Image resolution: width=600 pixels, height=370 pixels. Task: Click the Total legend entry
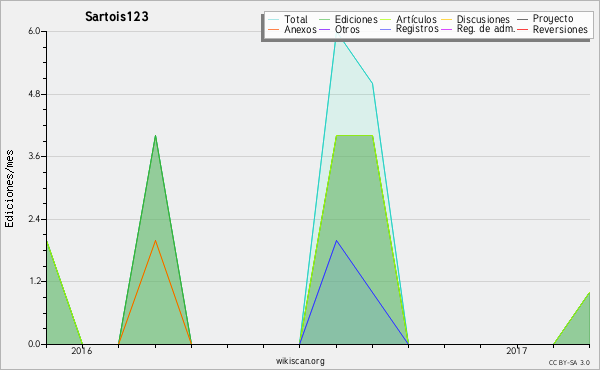click(x=288, y=19)
